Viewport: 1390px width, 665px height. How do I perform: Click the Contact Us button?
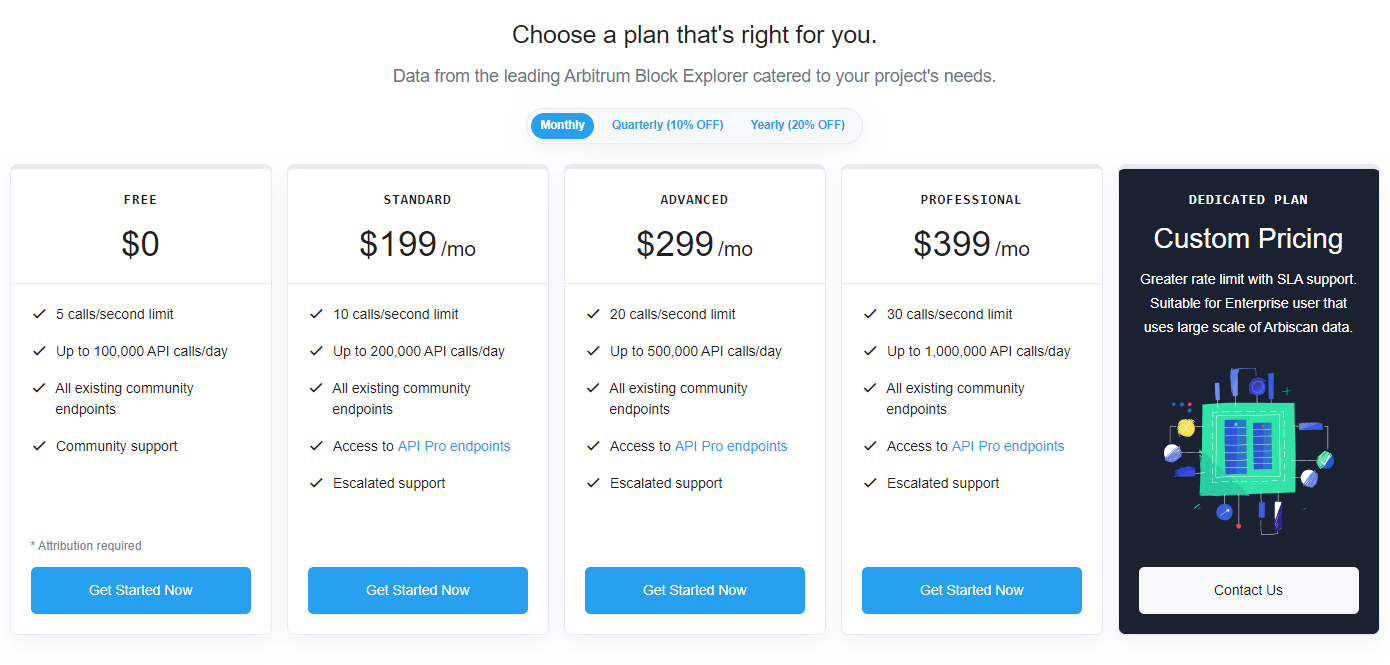click(1248, 590)
